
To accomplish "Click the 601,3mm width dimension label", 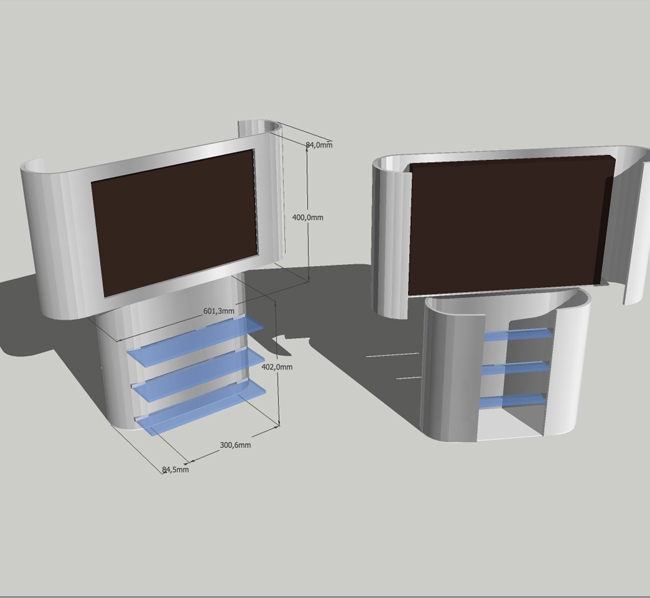I will 219,310.
